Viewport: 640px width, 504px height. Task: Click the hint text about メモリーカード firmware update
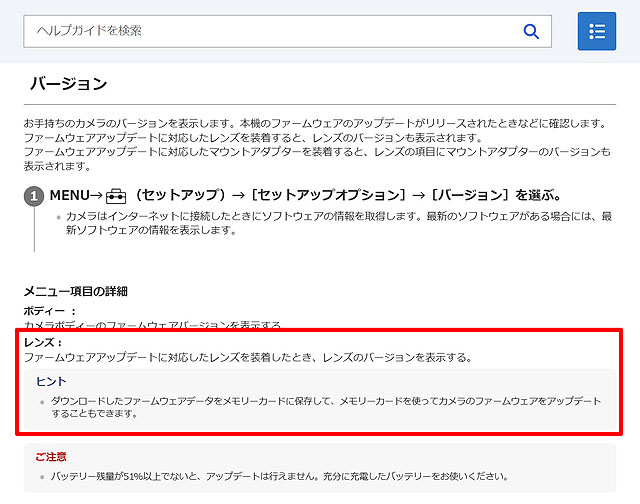click(320, 406)
